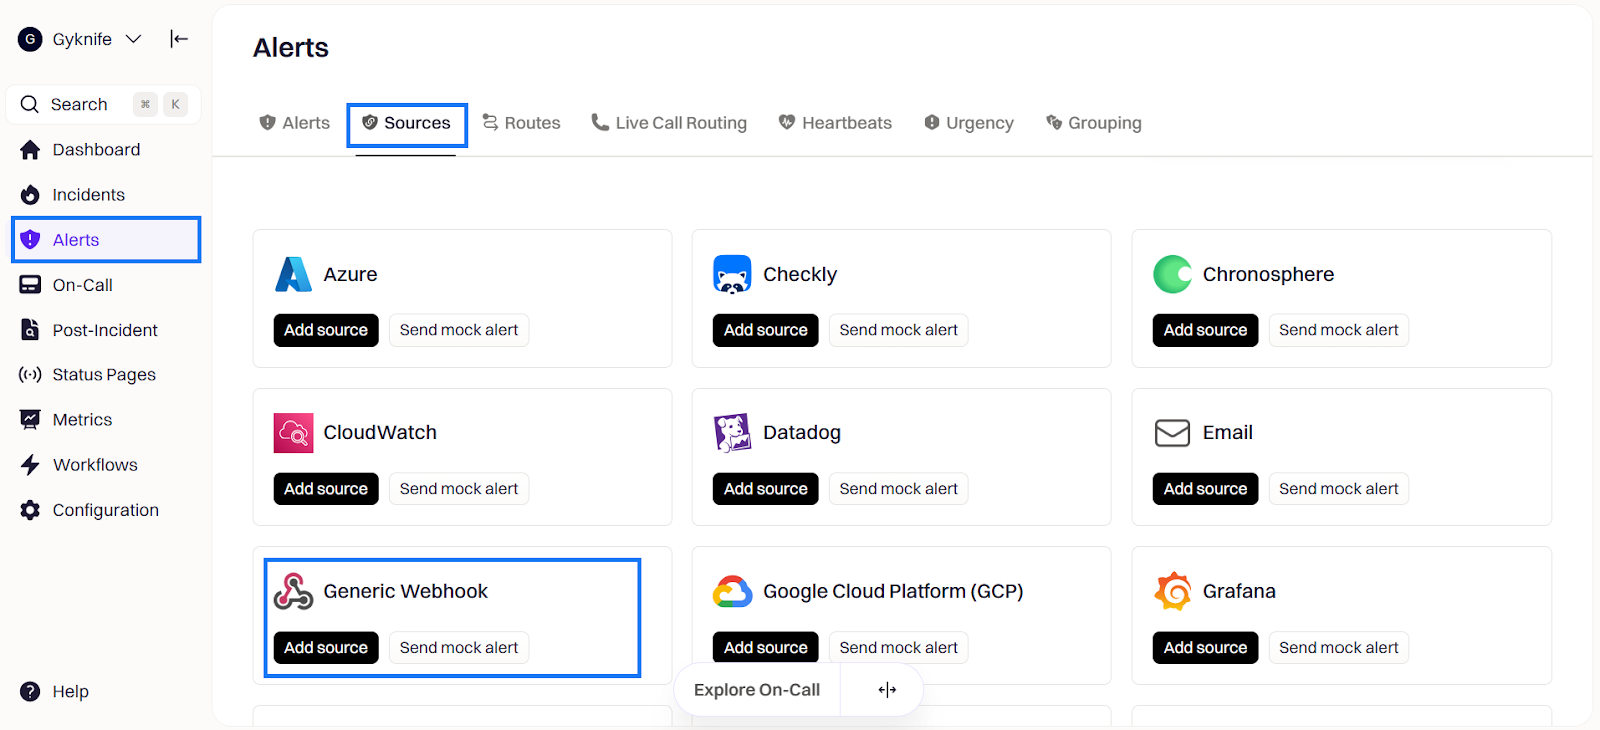The width and height of the screenshot is (1600, 730).
Task: Send mock alert for Grafana
Action: 1339,648
